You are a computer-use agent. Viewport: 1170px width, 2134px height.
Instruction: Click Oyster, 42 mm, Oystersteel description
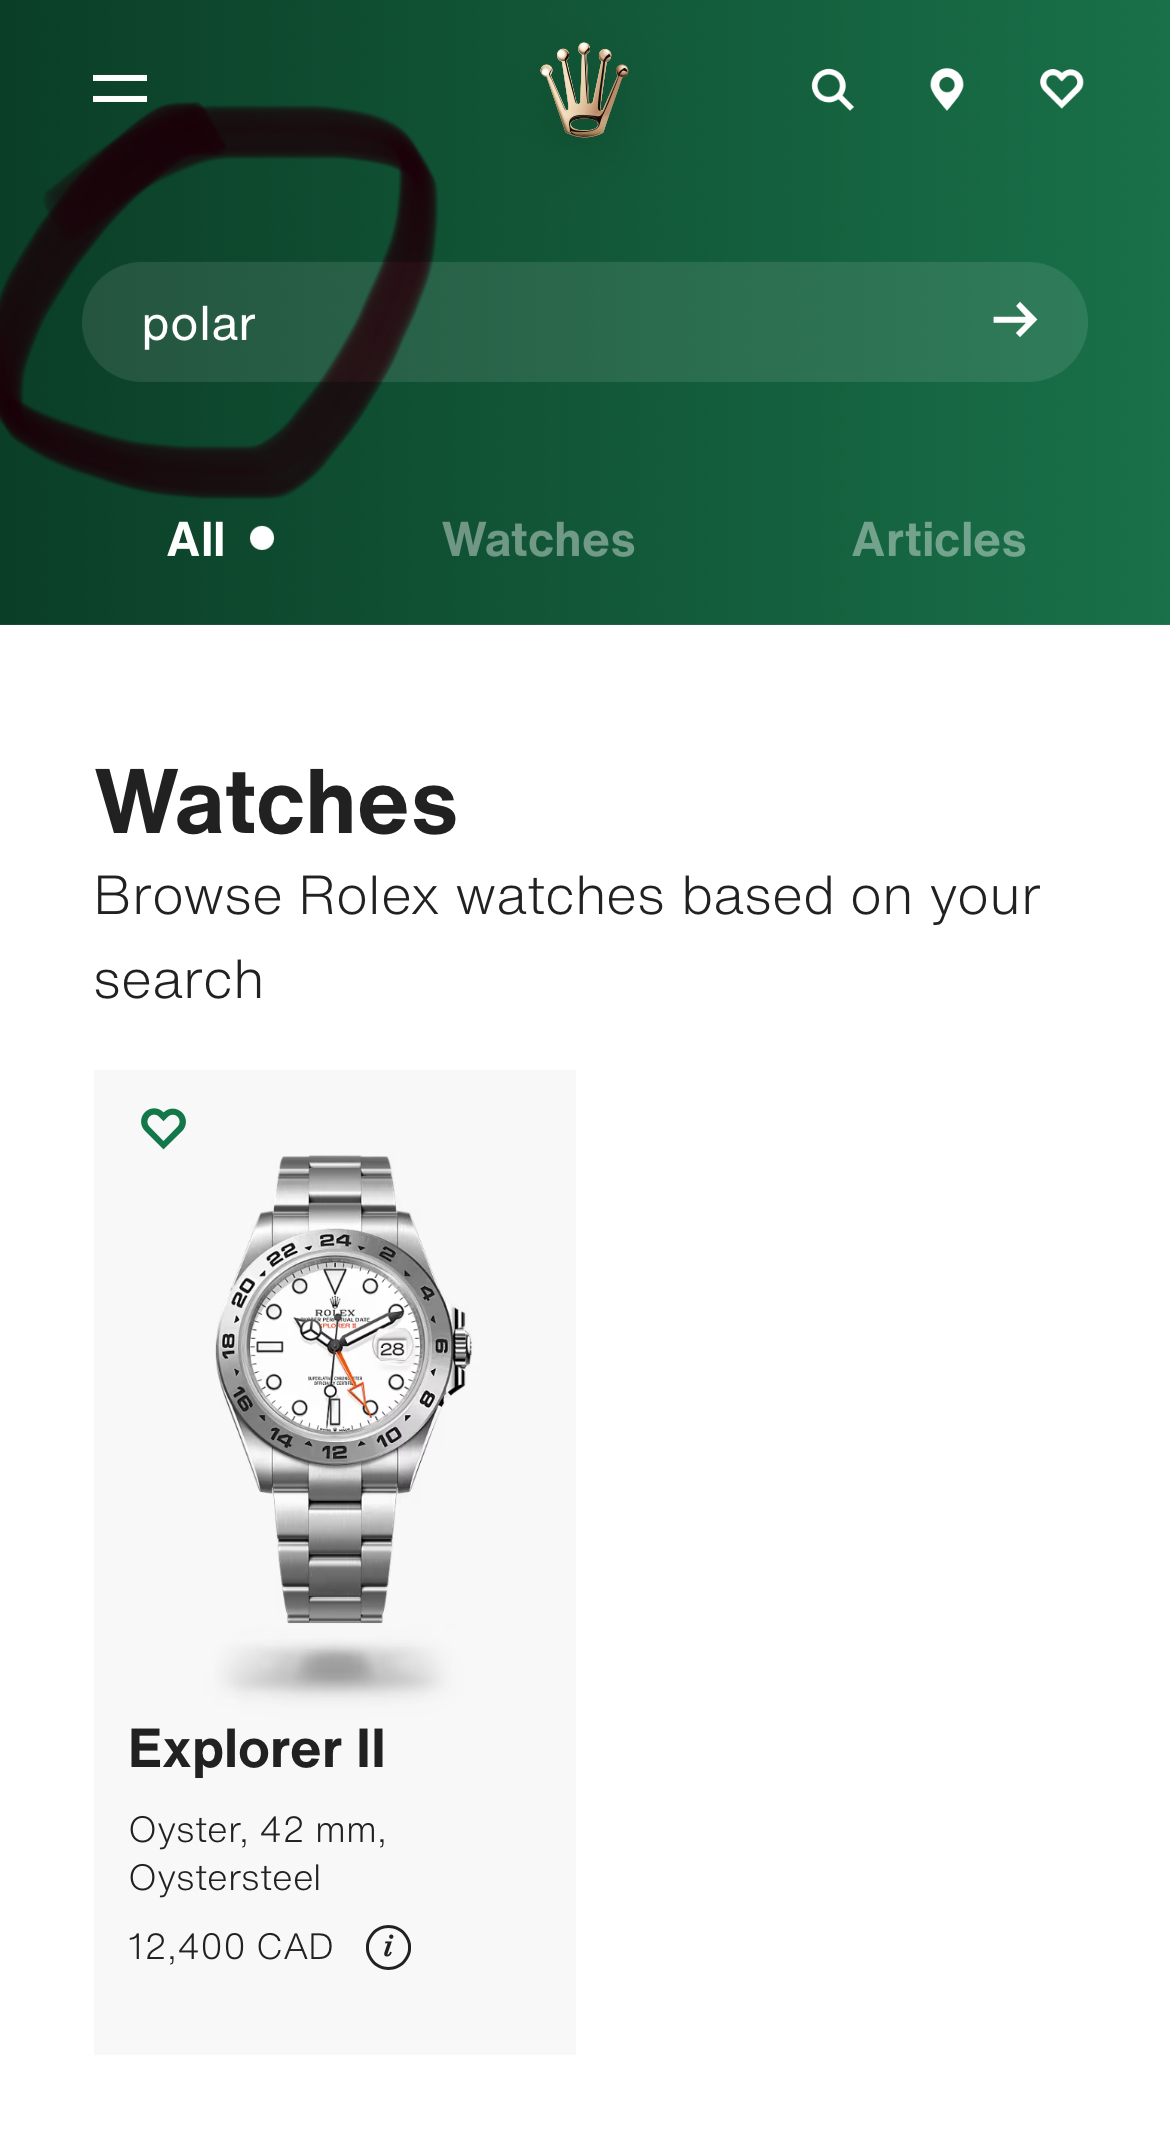[258, 1854]
